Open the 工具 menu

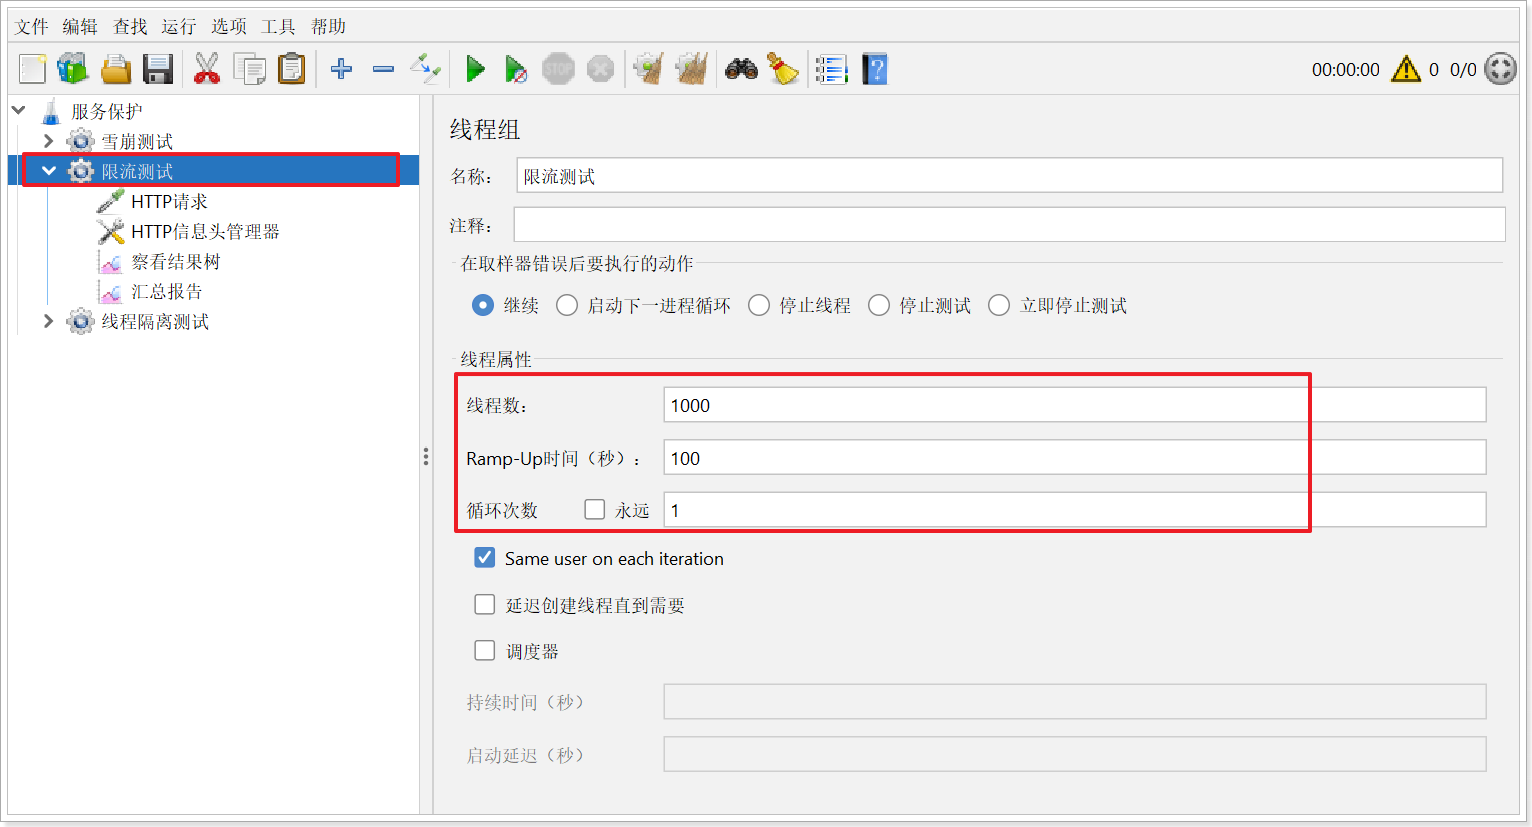[x=278, y=26]
